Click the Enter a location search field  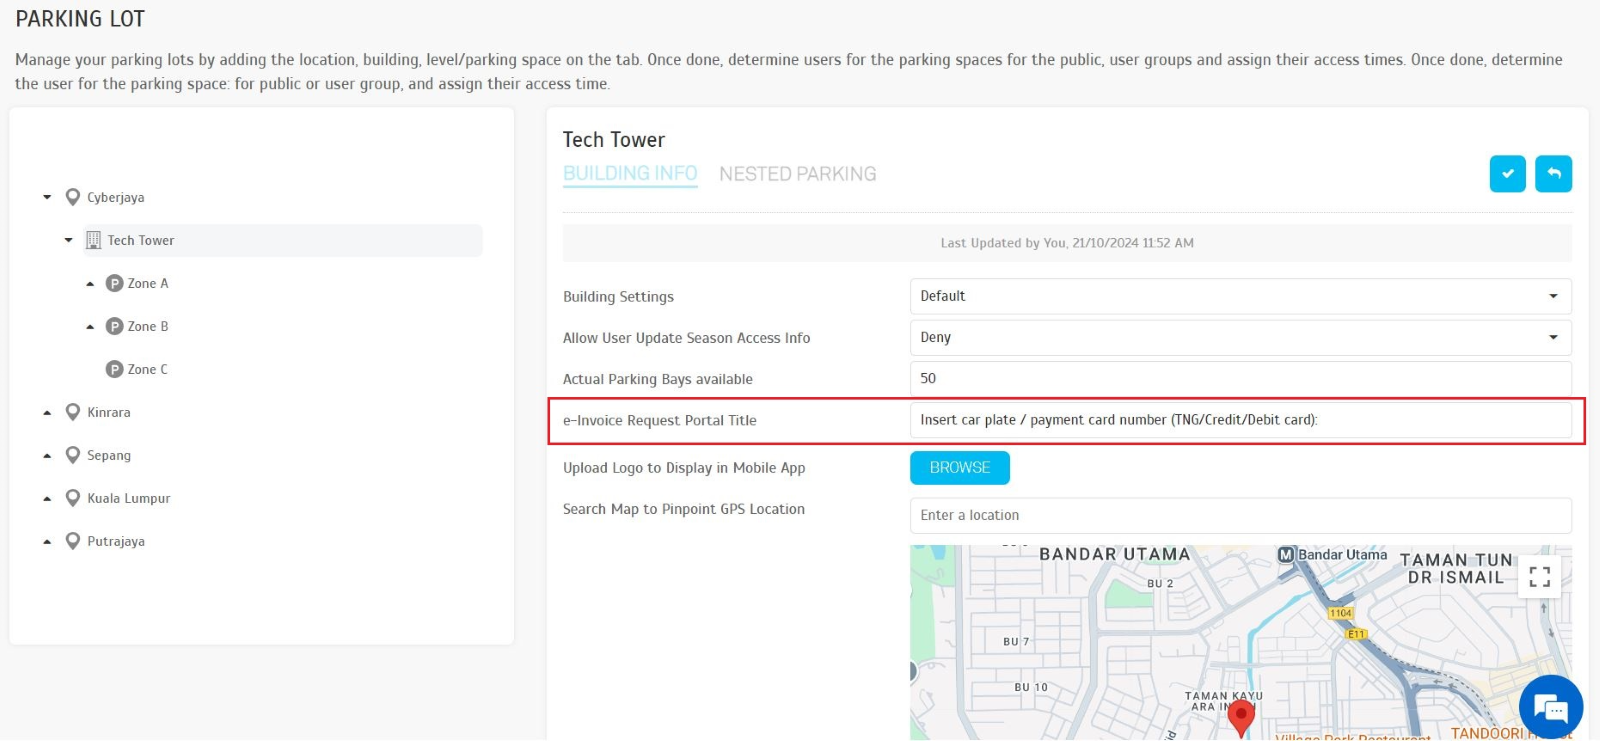coord(1240,516)
